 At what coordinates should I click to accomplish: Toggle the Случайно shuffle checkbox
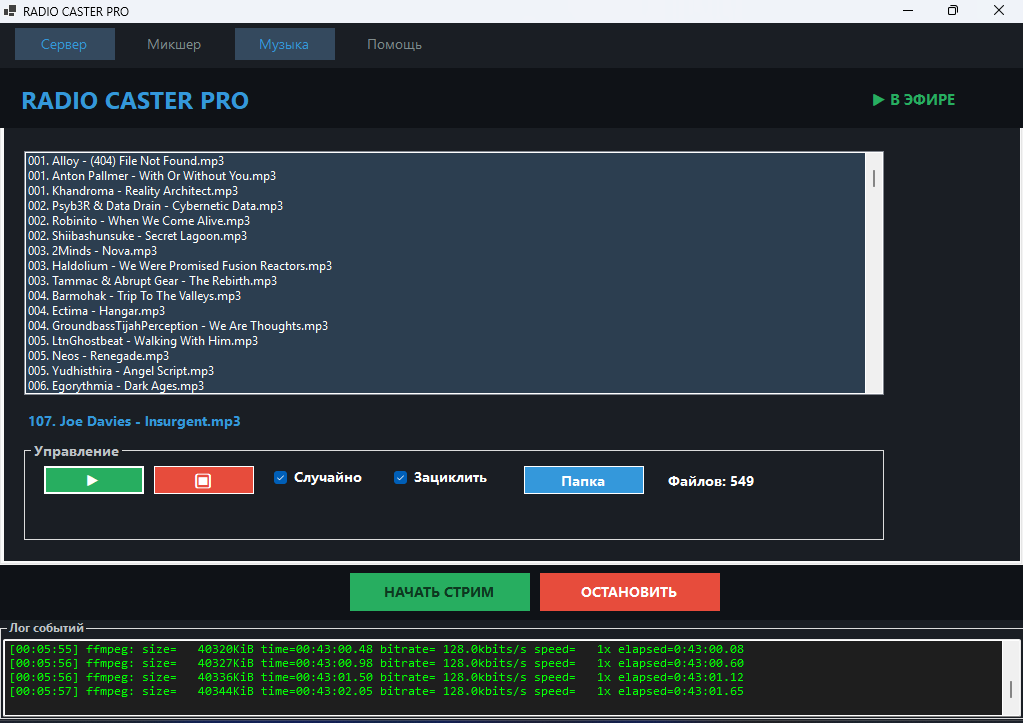281,478
